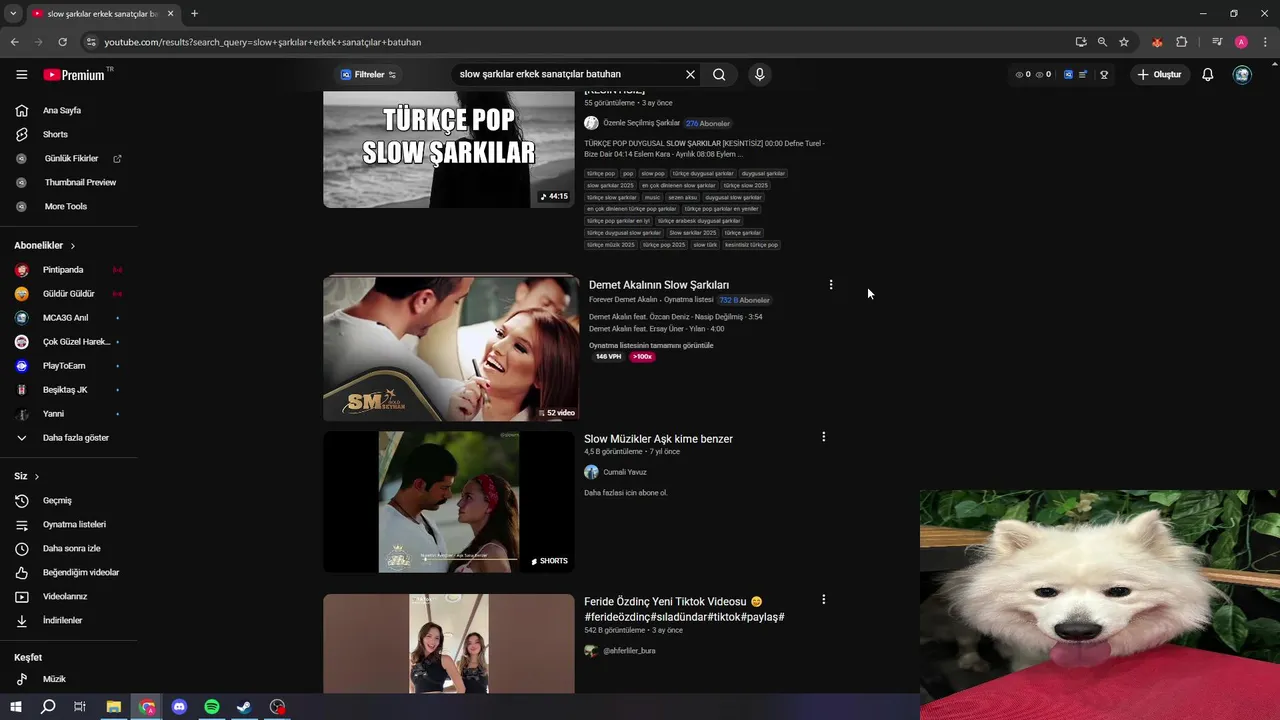This screenshot has height=720, width=1280.
Task: Open Günlük Fikirler
Action: click(70, 159)
